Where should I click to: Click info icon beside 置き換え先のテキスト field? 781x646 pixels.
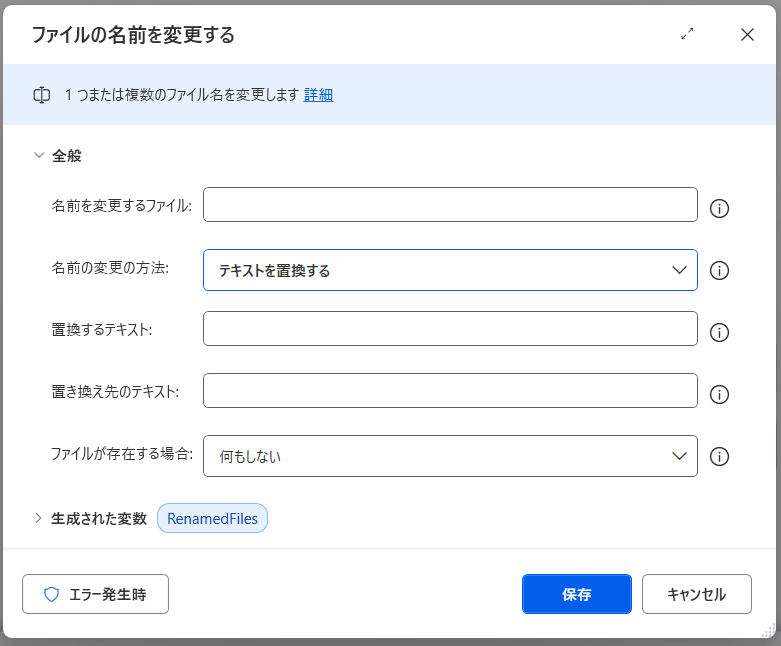coord(718,394)
